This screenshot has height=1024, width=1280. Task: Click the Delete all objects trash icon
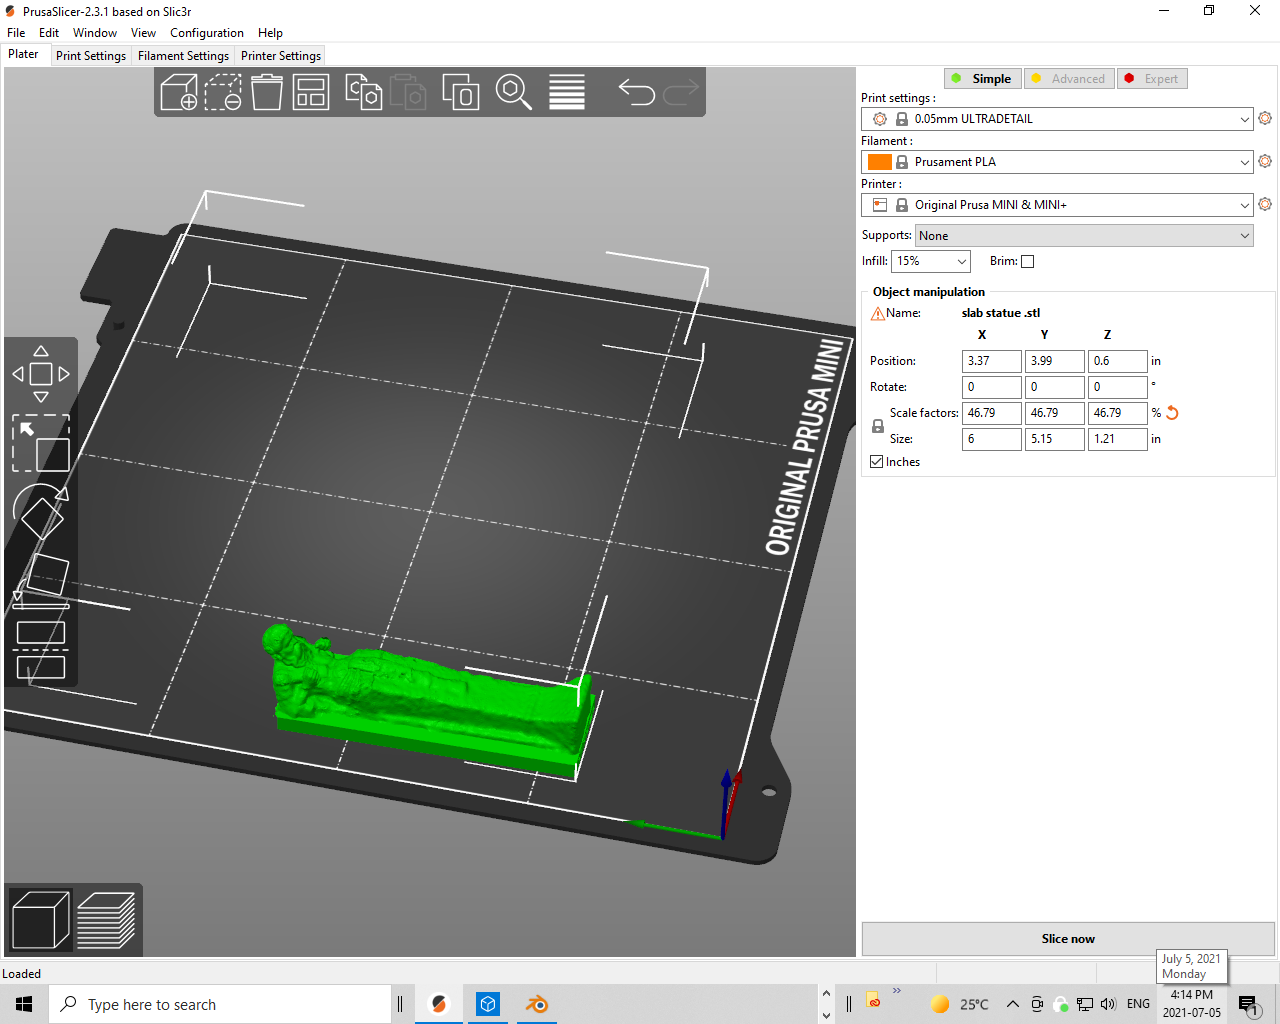[x=267, y=91]
